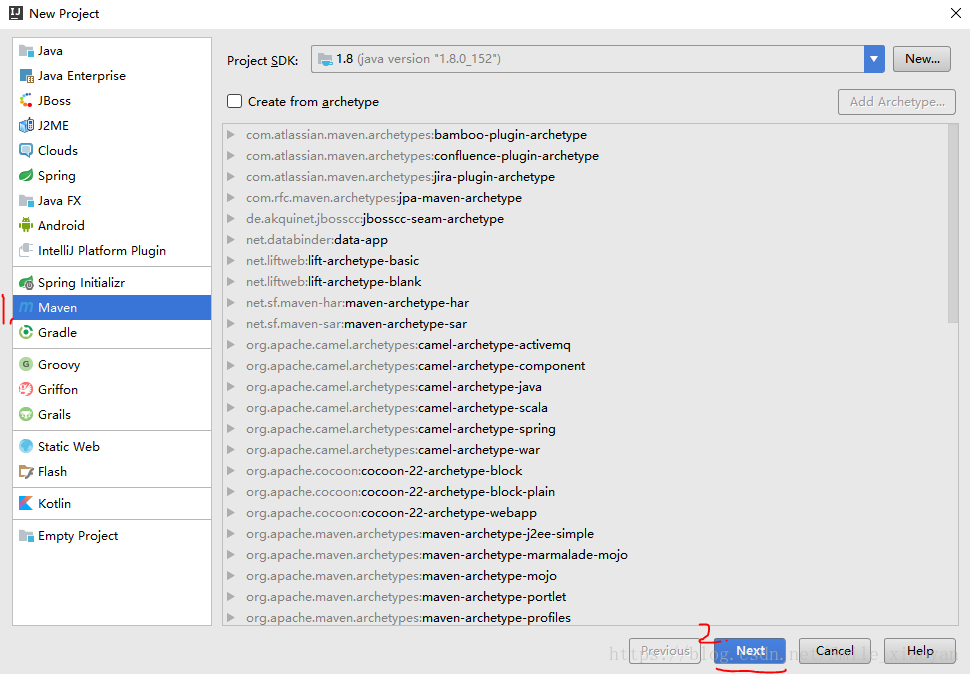
Task: Select maven-archetype-sar row
Action: 585,323
